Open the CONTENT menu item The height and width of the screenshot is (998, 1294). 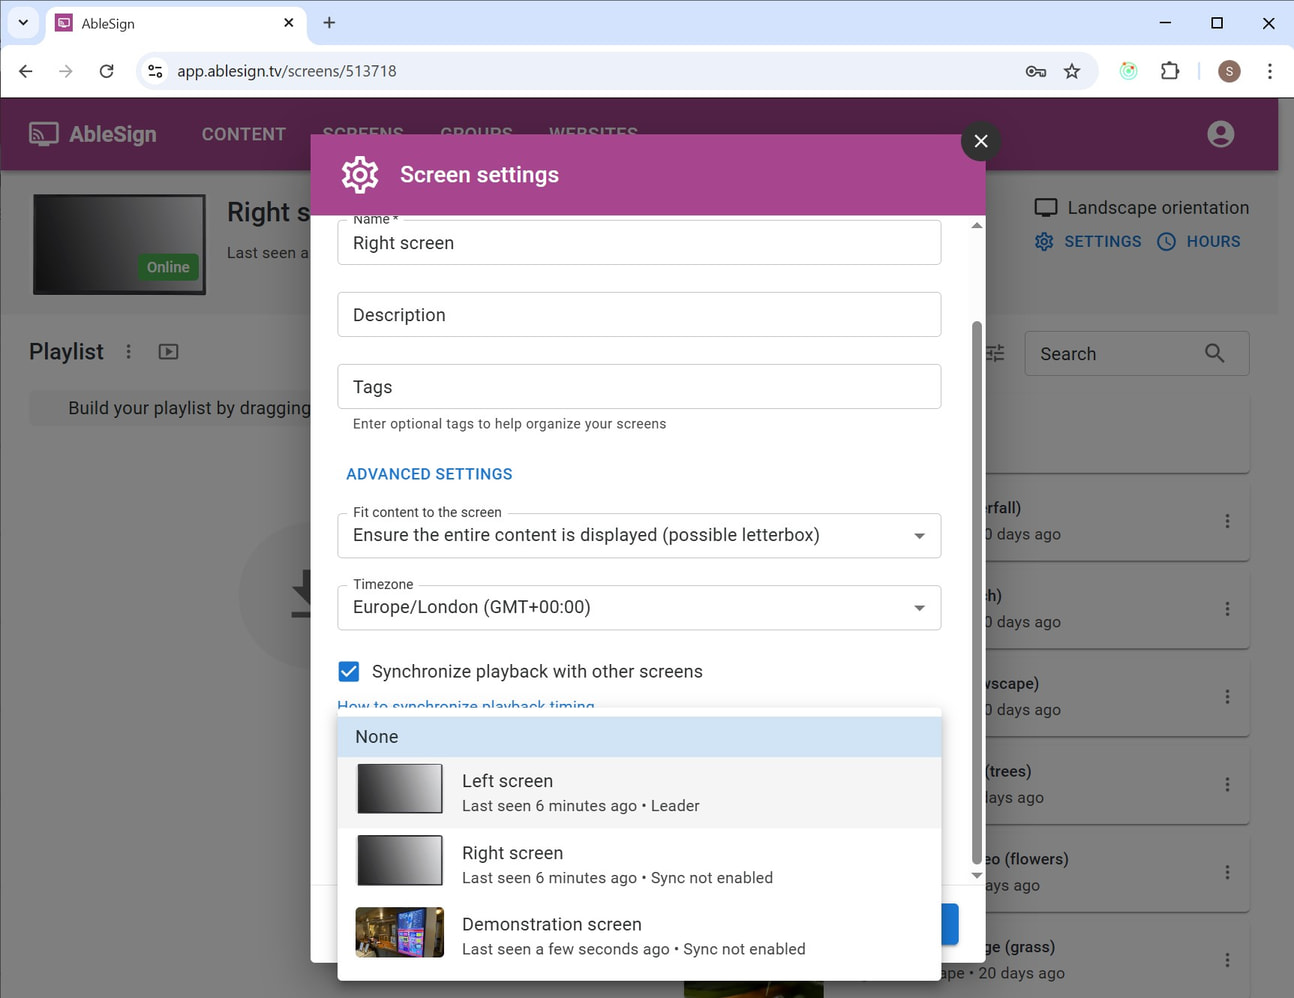point(243,133)
